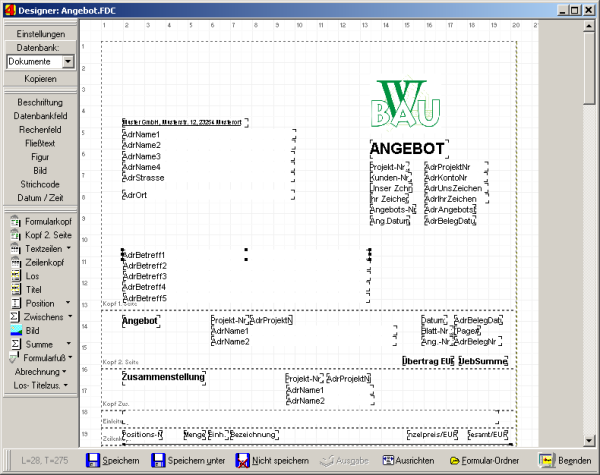Select the Formularkopf section icon

[14, 220]
